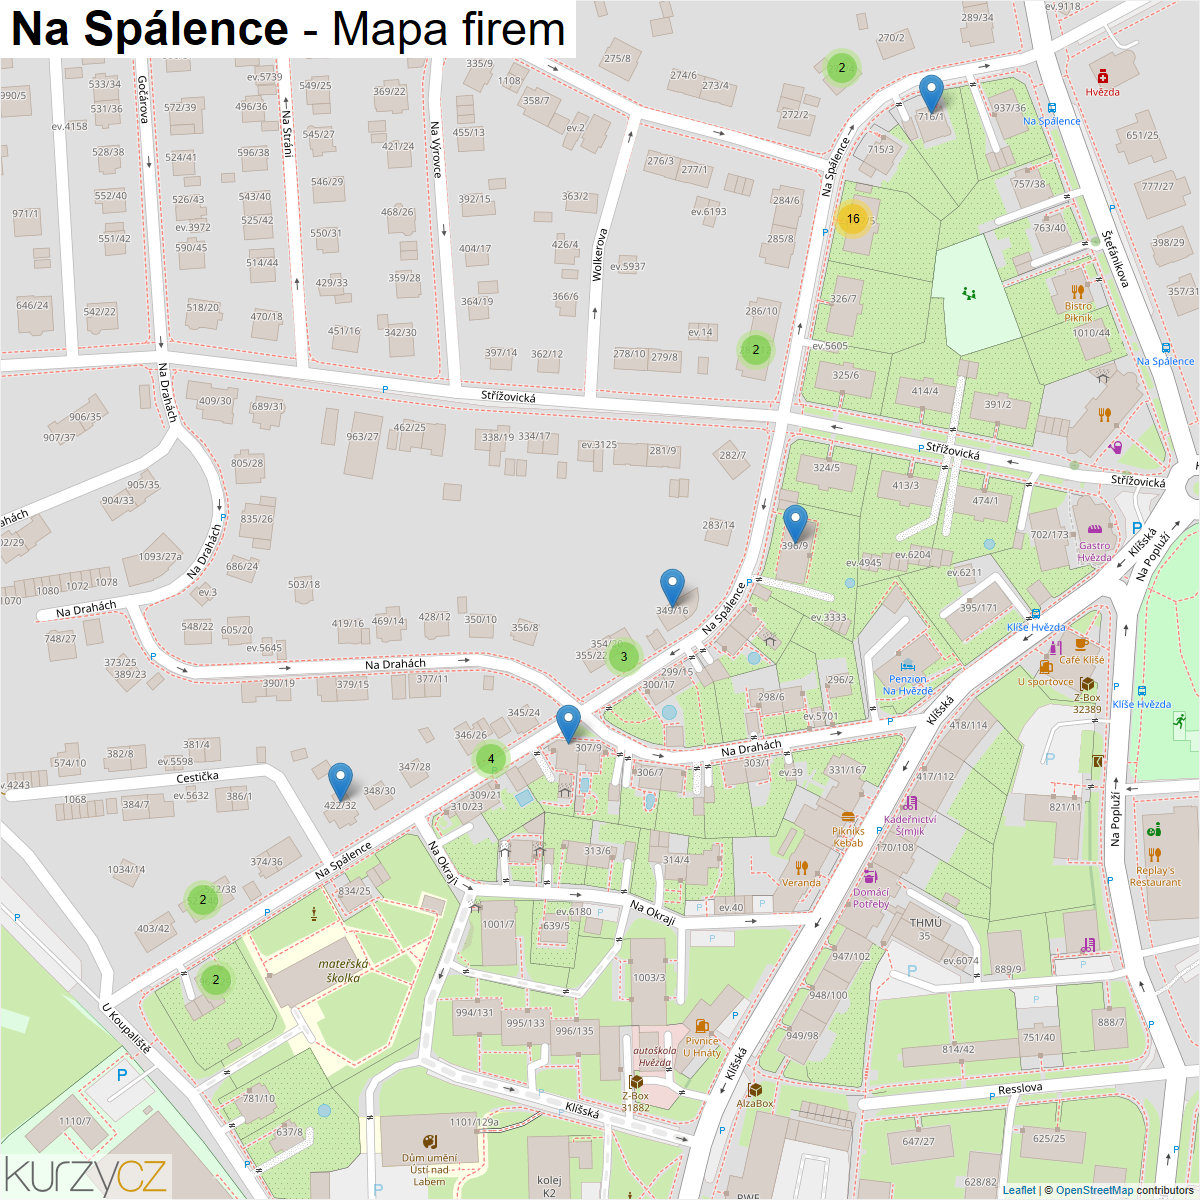Click the blue pin near building 307/9
Image resolution: width=1200 pixels, height=1200 pixels.
(568, 724)
